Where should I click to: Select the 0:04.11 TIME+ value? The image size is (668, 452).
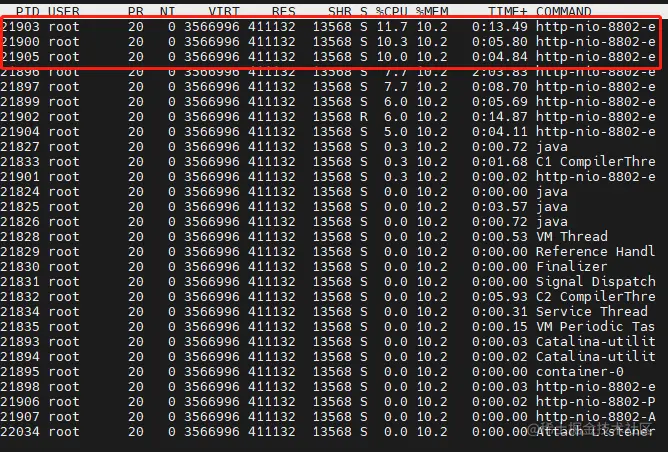coord(500,132)
